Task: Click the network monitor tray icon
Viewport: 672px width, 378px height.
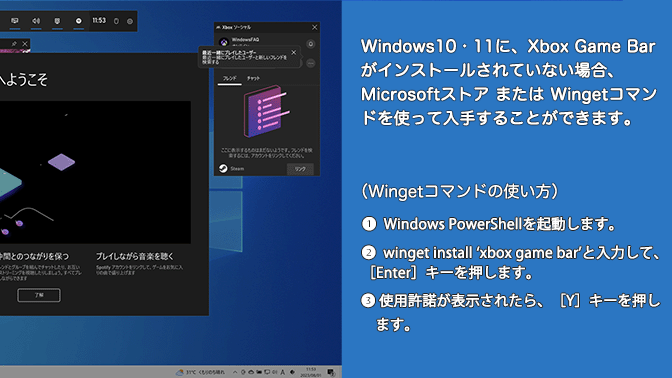Action: click(x=267, y=372)
